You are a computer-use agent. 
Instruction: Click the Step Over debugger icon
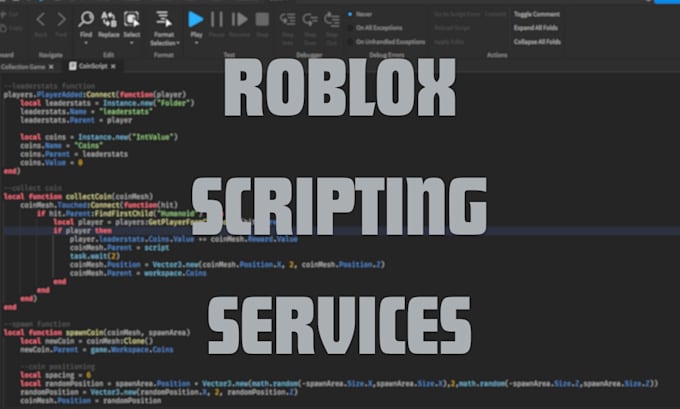(x=310, y=20)
